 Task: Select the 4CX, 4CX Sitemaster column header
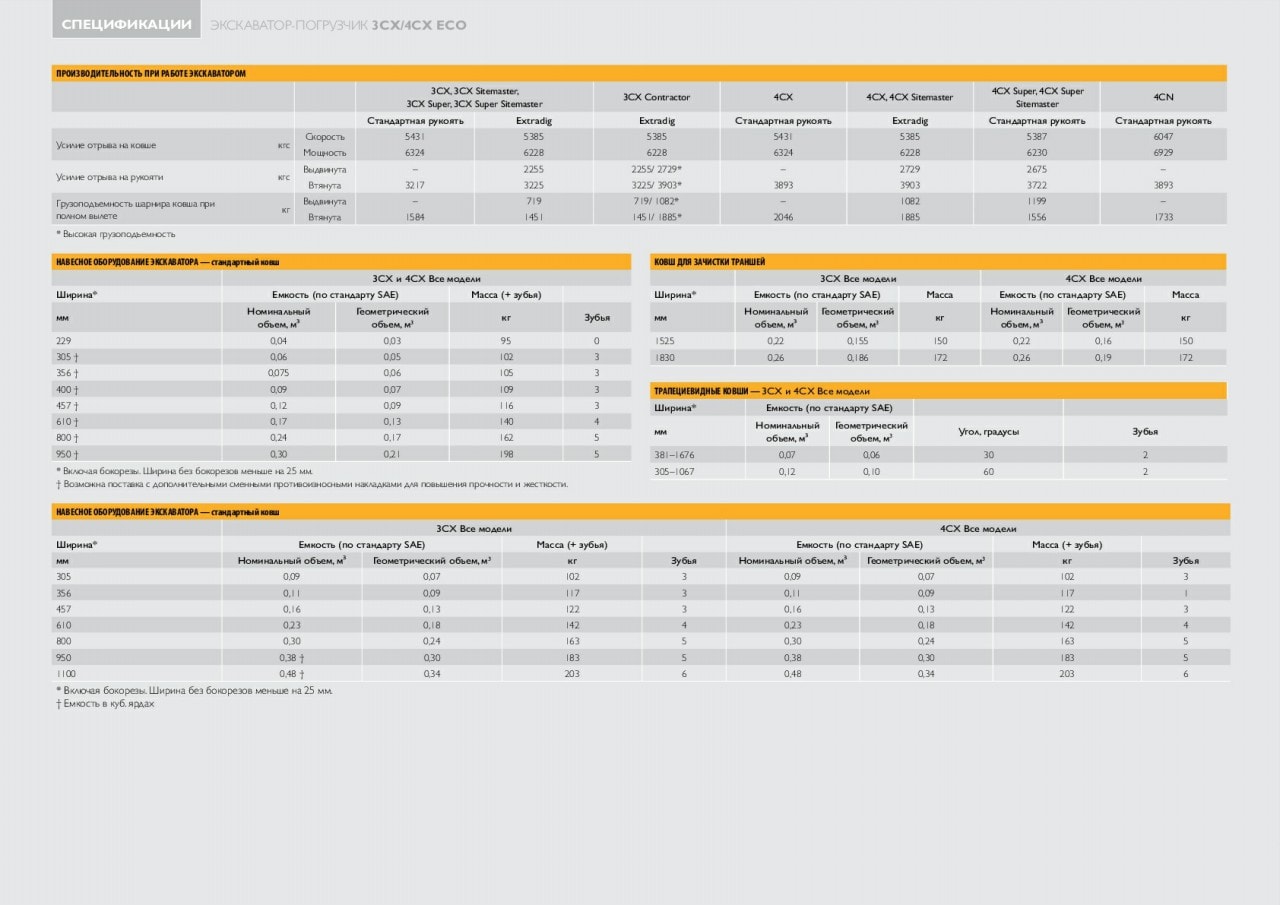coord(909,97)
